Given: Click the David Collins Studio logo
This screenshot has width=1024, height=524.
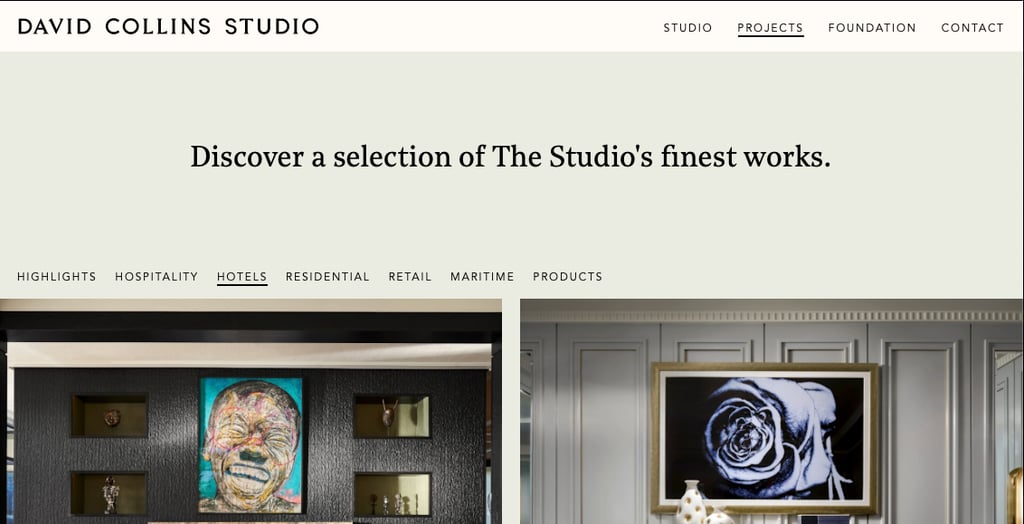Looking at the screenshot, I should [x=168, y=26].
